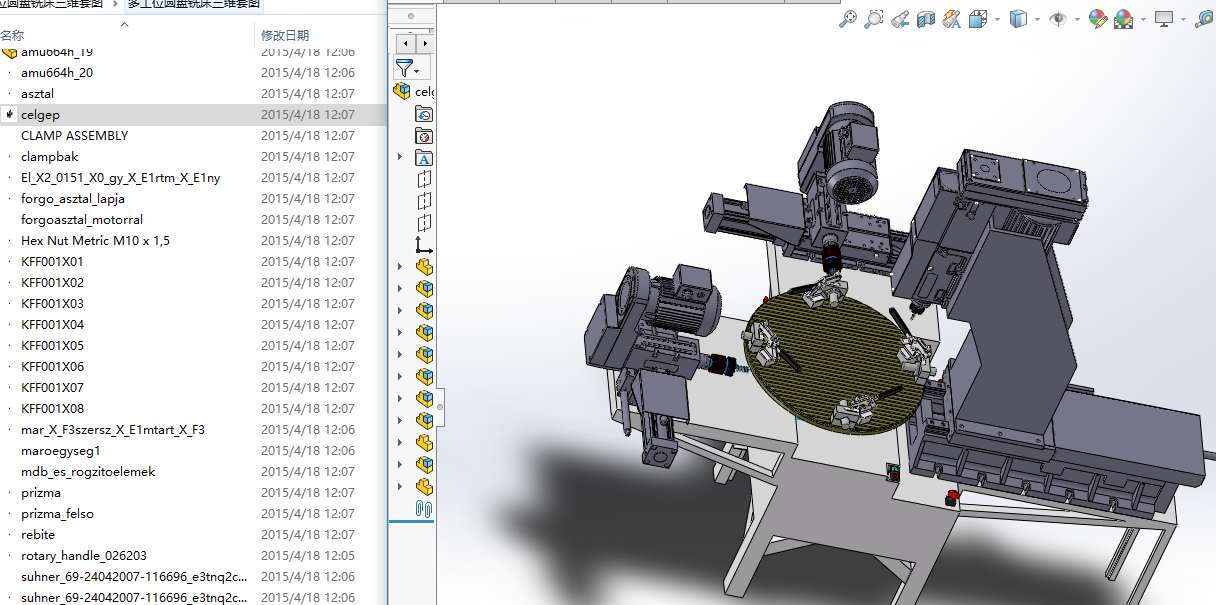The height and width of the screenshot is (605, 1216).
Task: Open the feature tree filter dropdown
Action: pos(416,69)
